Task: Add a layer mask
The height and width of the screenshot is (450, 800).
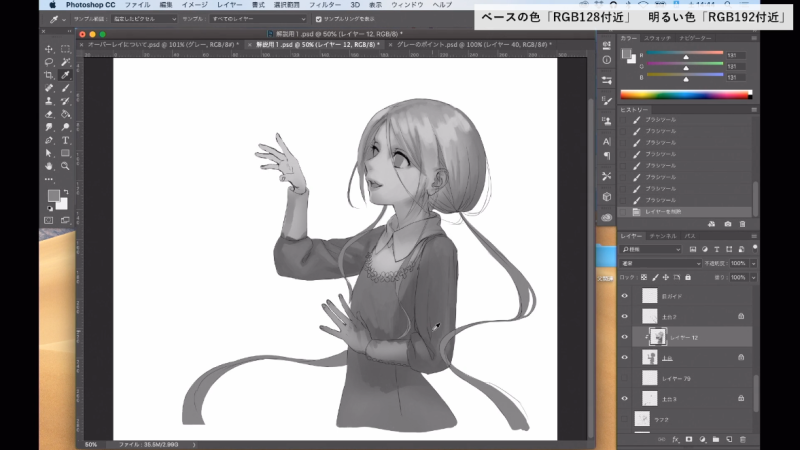Action: coord(689,439)
